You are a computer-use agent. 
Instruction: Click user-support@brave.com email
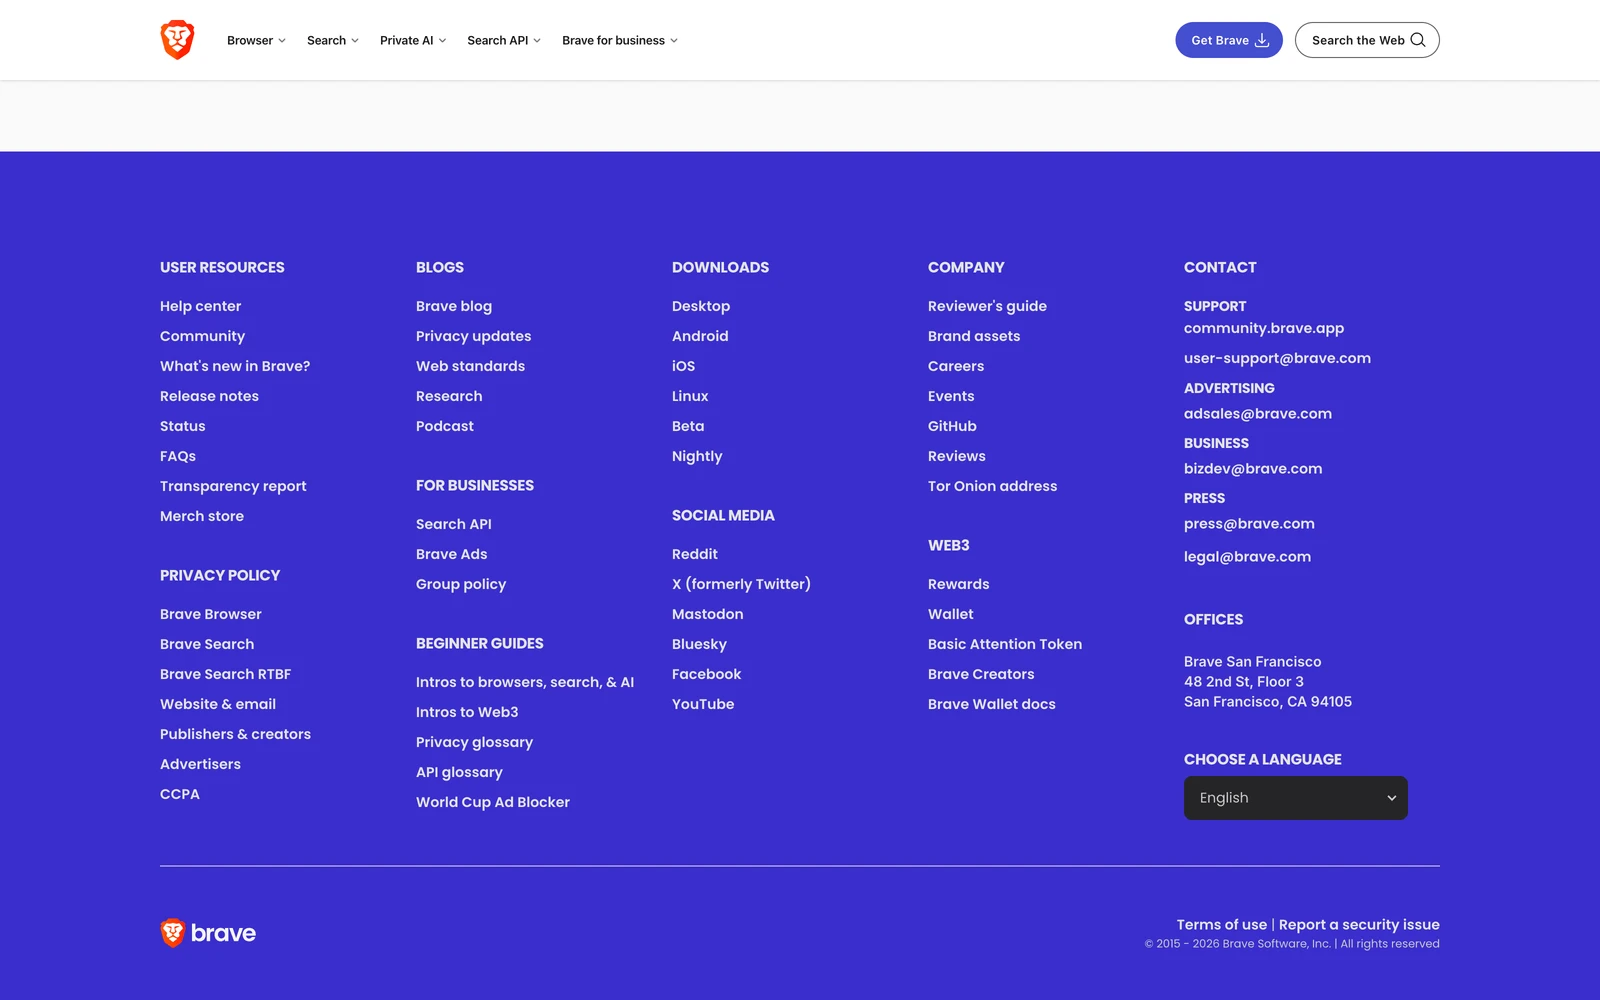[1277, 358]
